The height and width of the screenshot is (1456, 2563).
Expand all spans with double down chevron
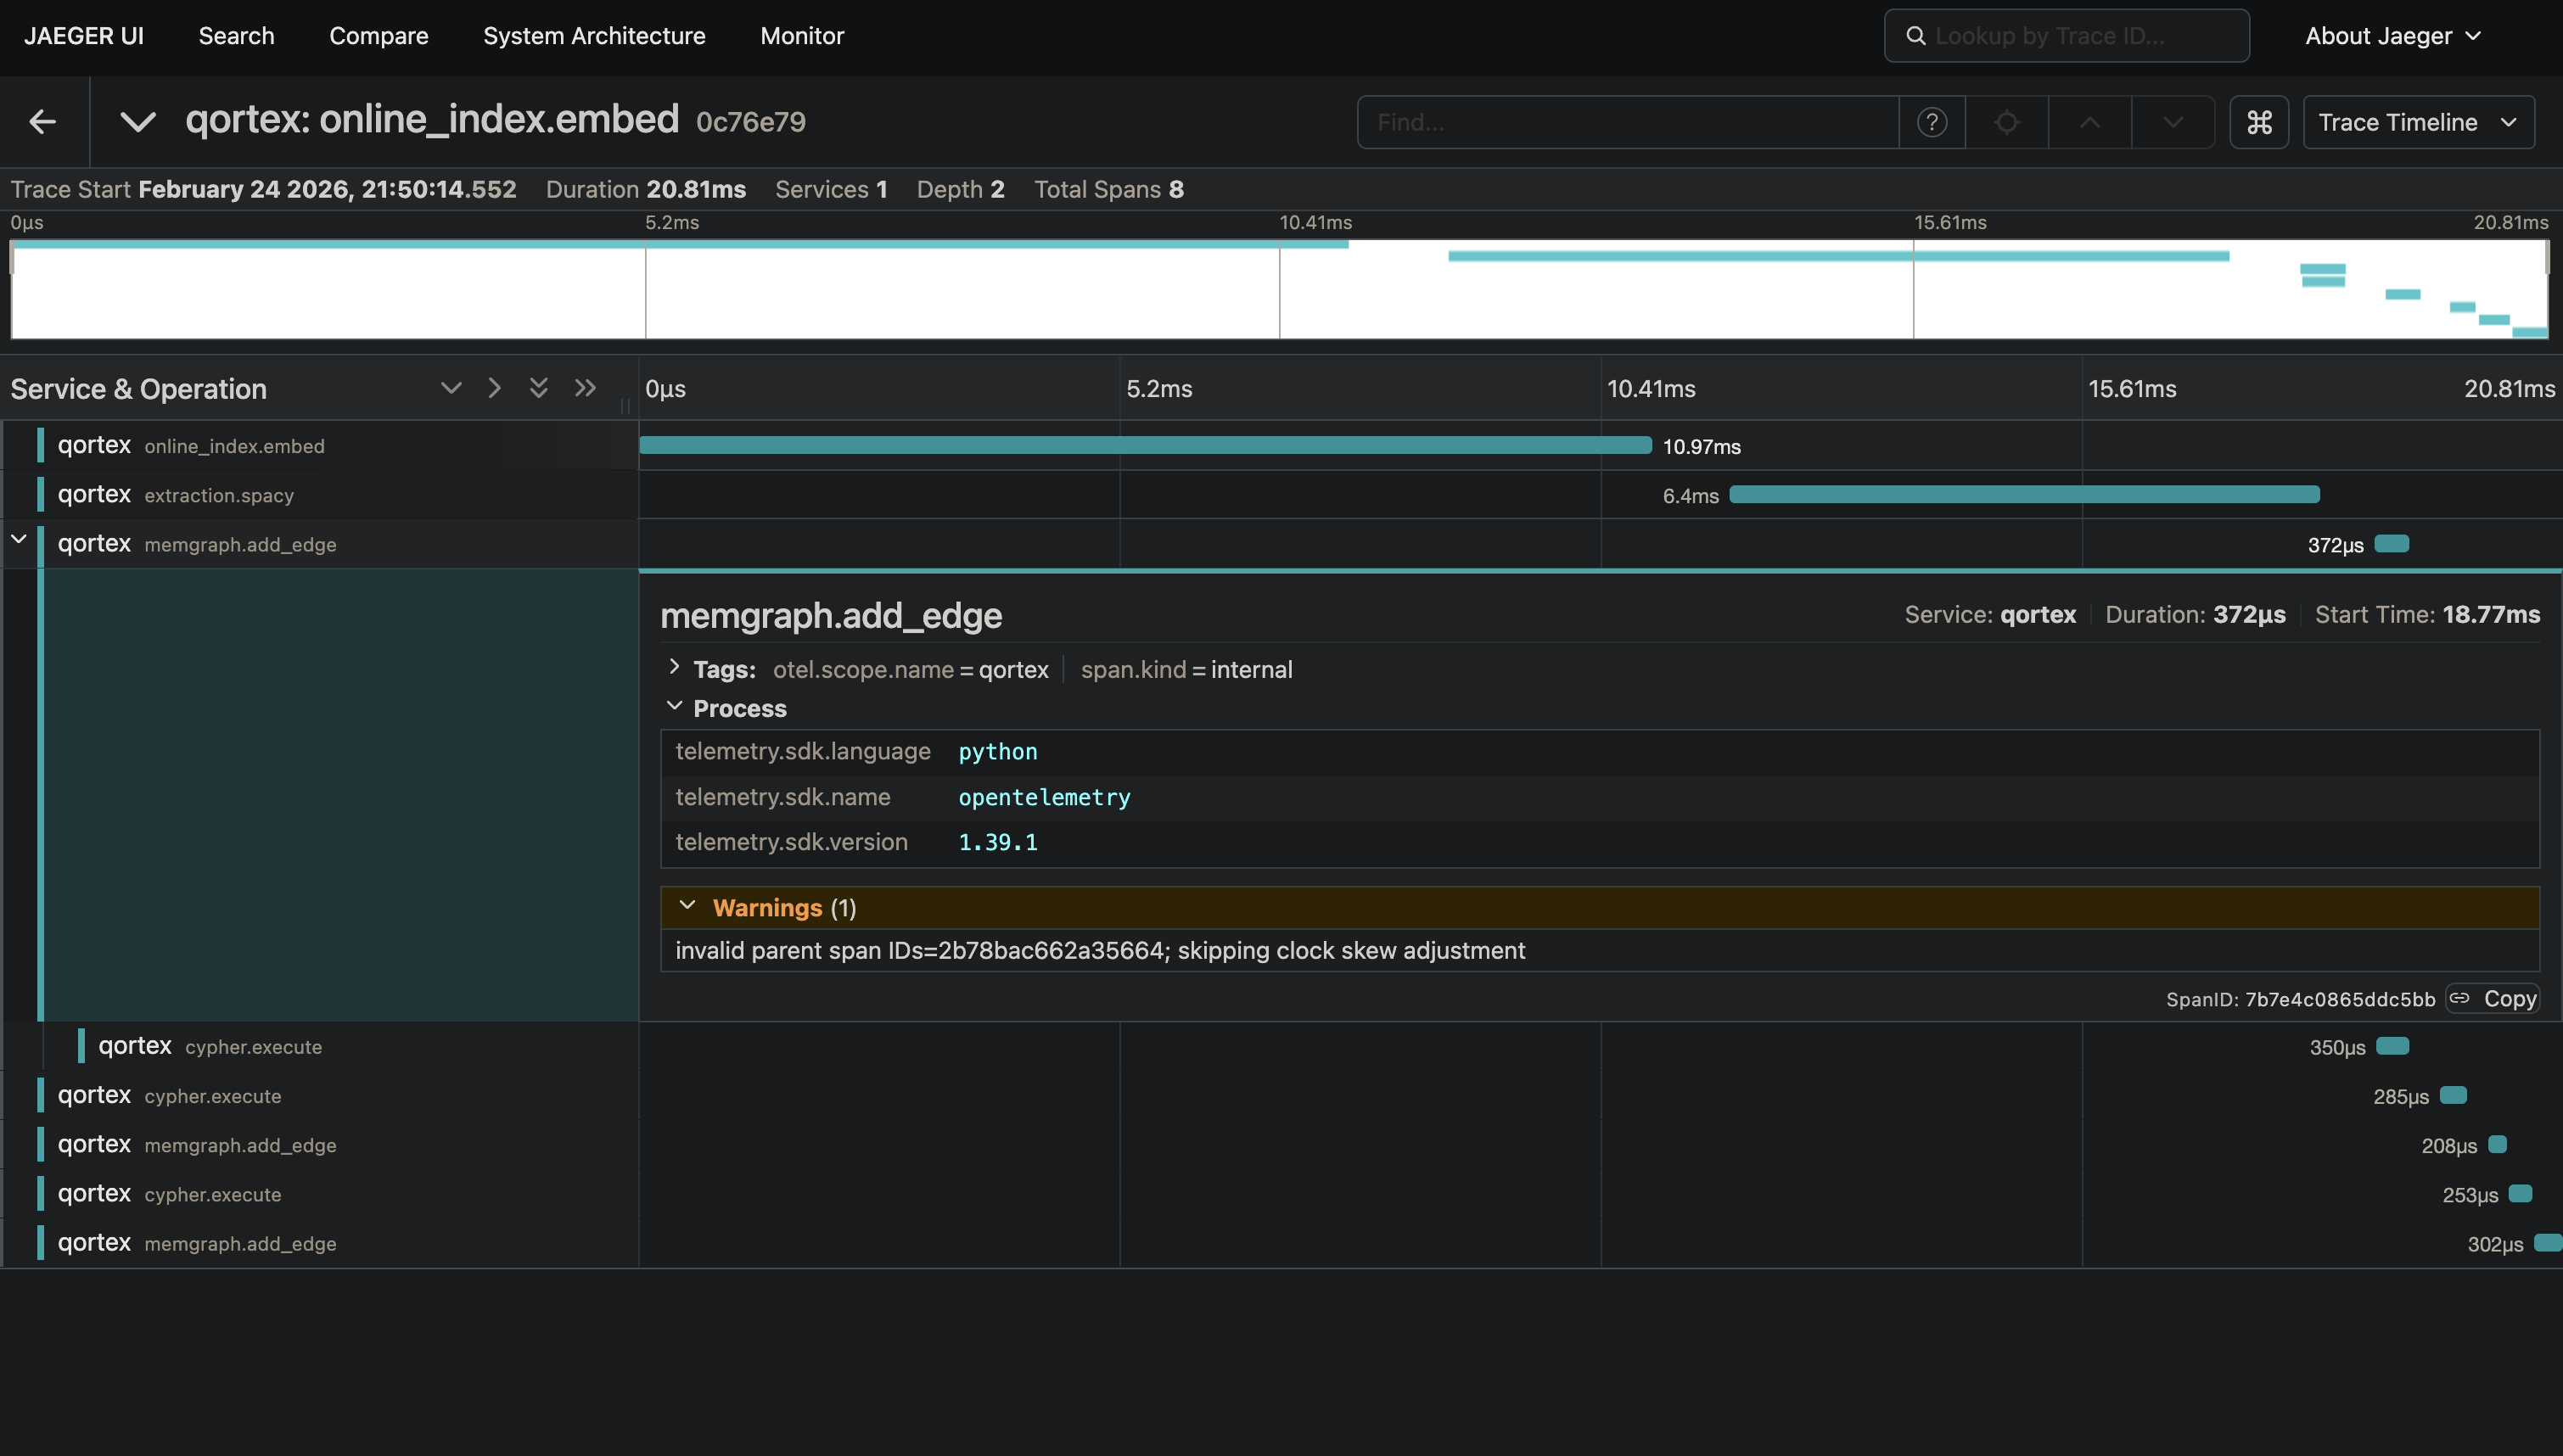[538, 388]
